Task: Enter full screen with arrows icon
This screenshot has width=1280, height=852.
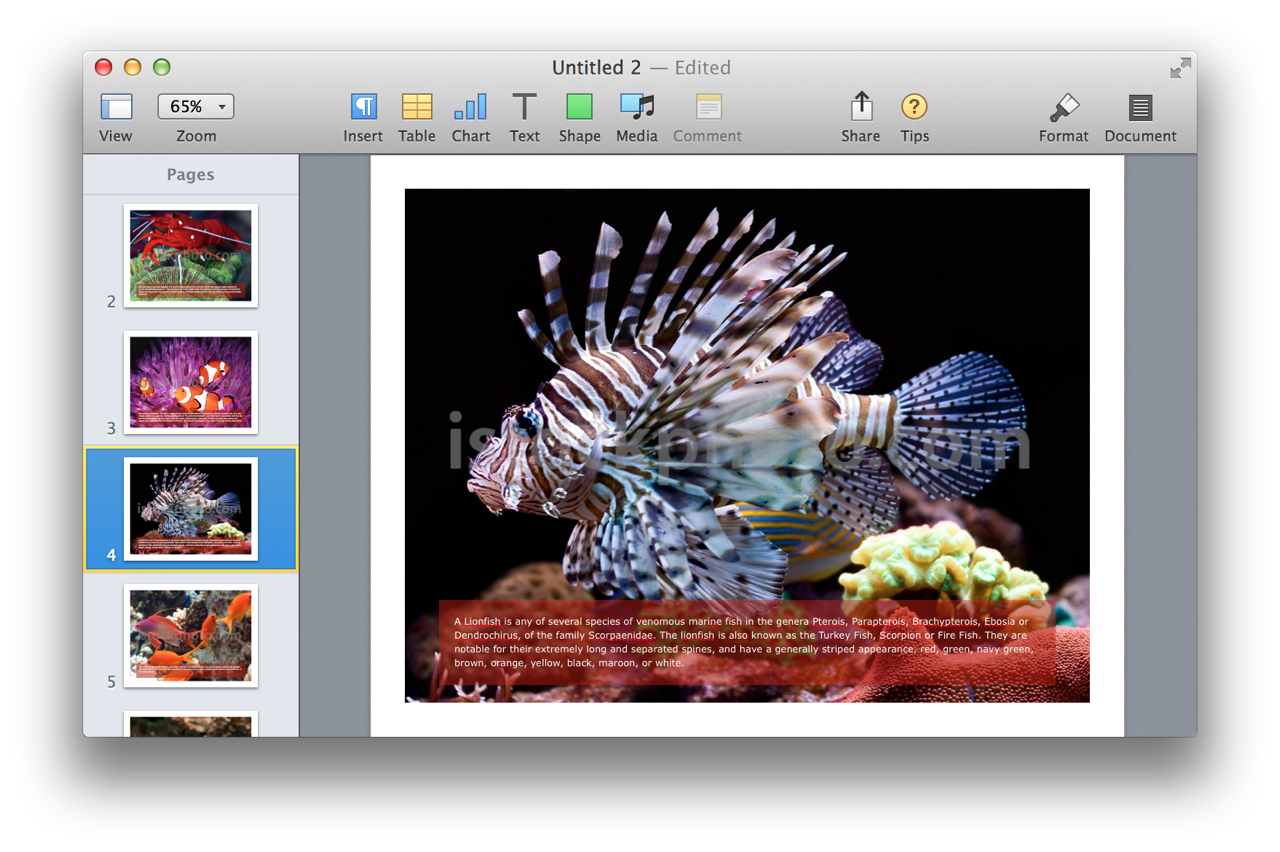Action: (1181, 67)
